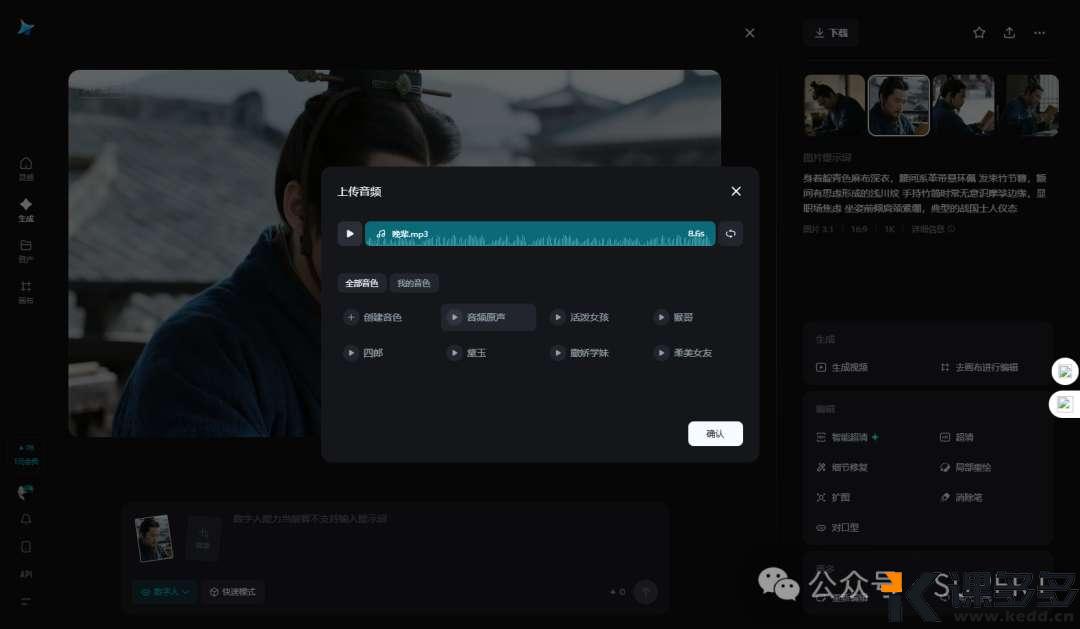1080x629 pixels.
Task: Close the 上传音频 dialog
Action: click(736, 191)
